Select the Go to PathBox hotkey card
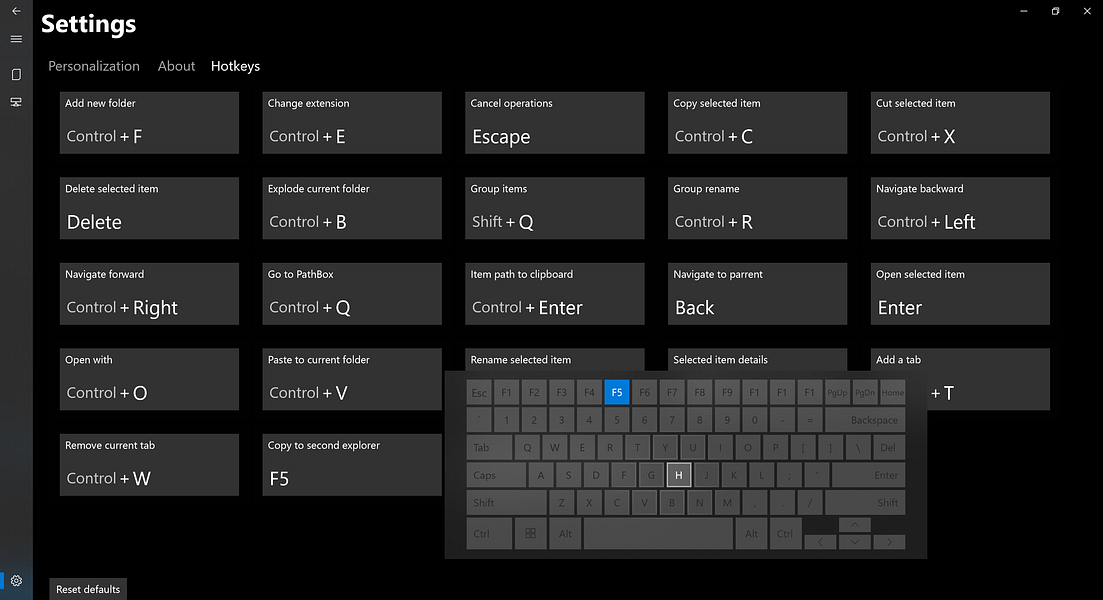1103x600 pixels. pyautogui.click(x=352, y=294)
